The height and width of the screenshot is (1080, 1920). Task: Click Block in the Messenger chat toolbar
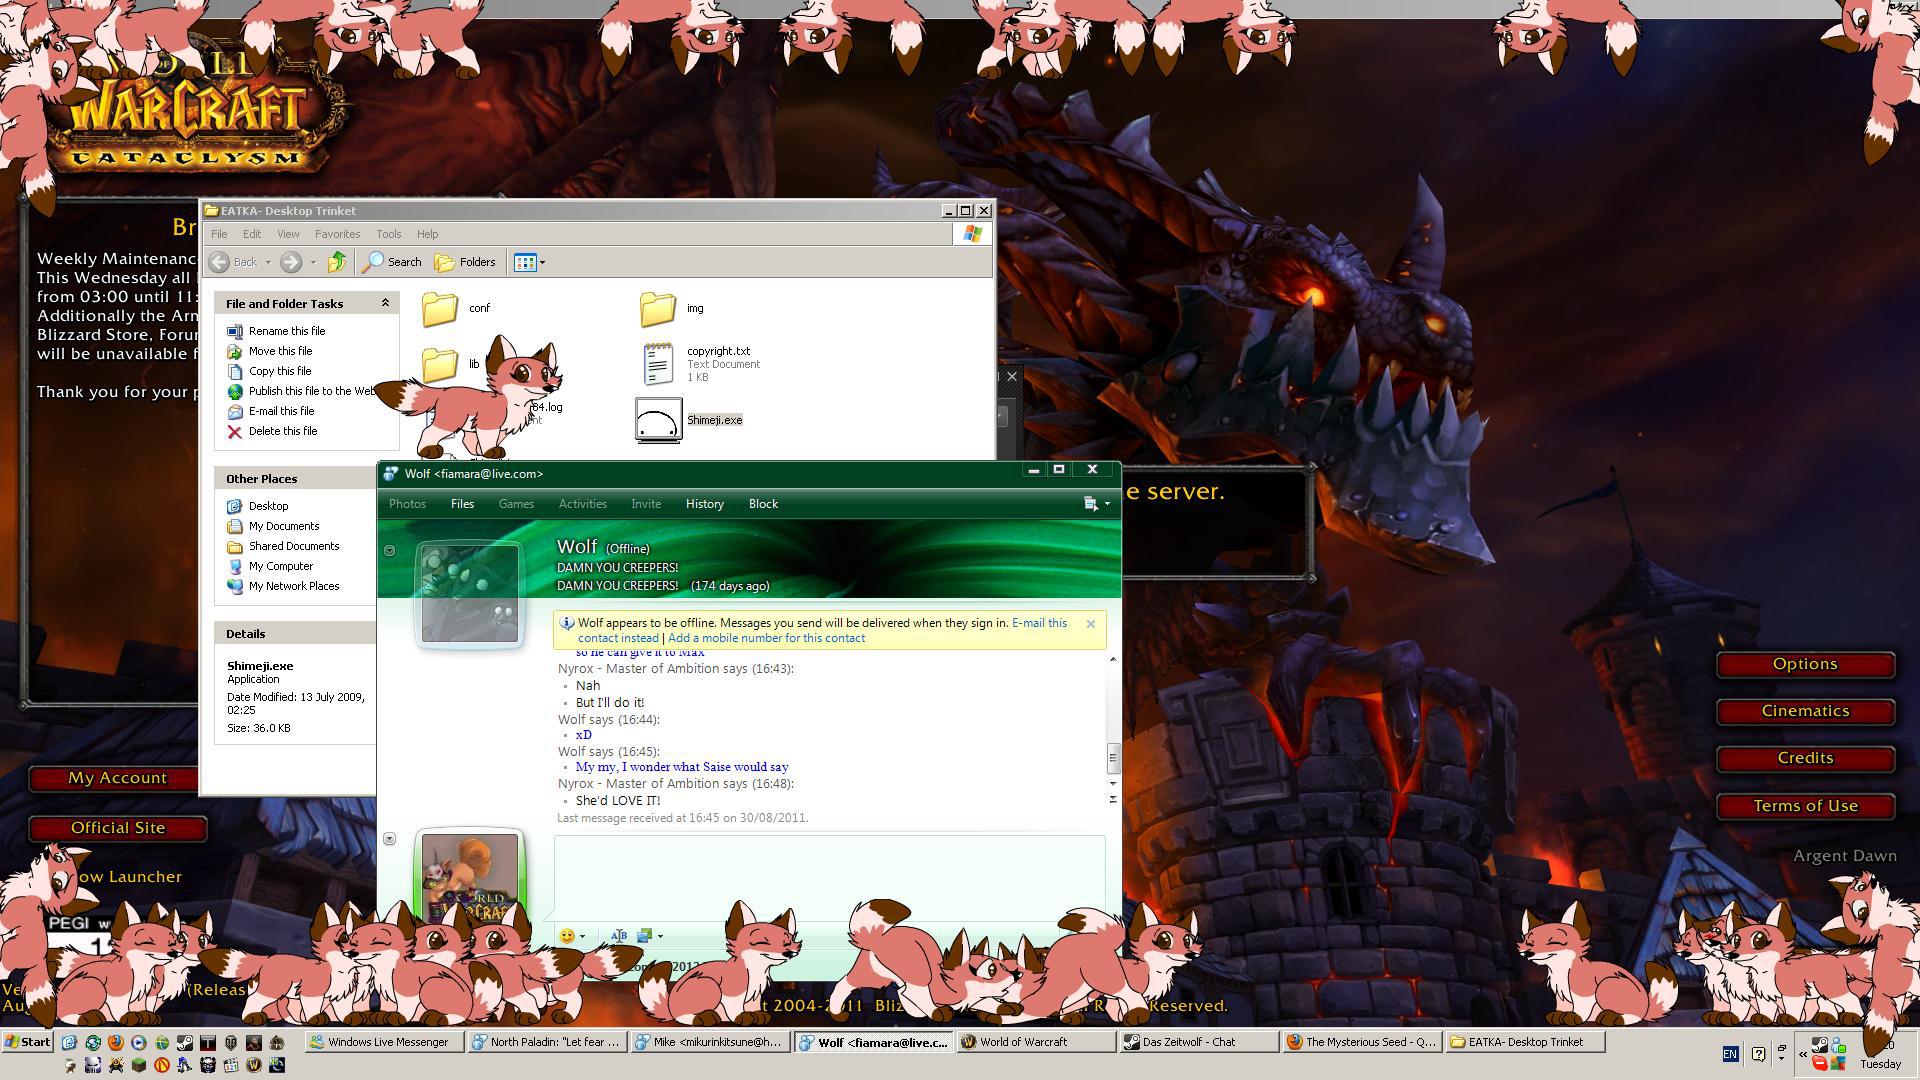(763, 504)
